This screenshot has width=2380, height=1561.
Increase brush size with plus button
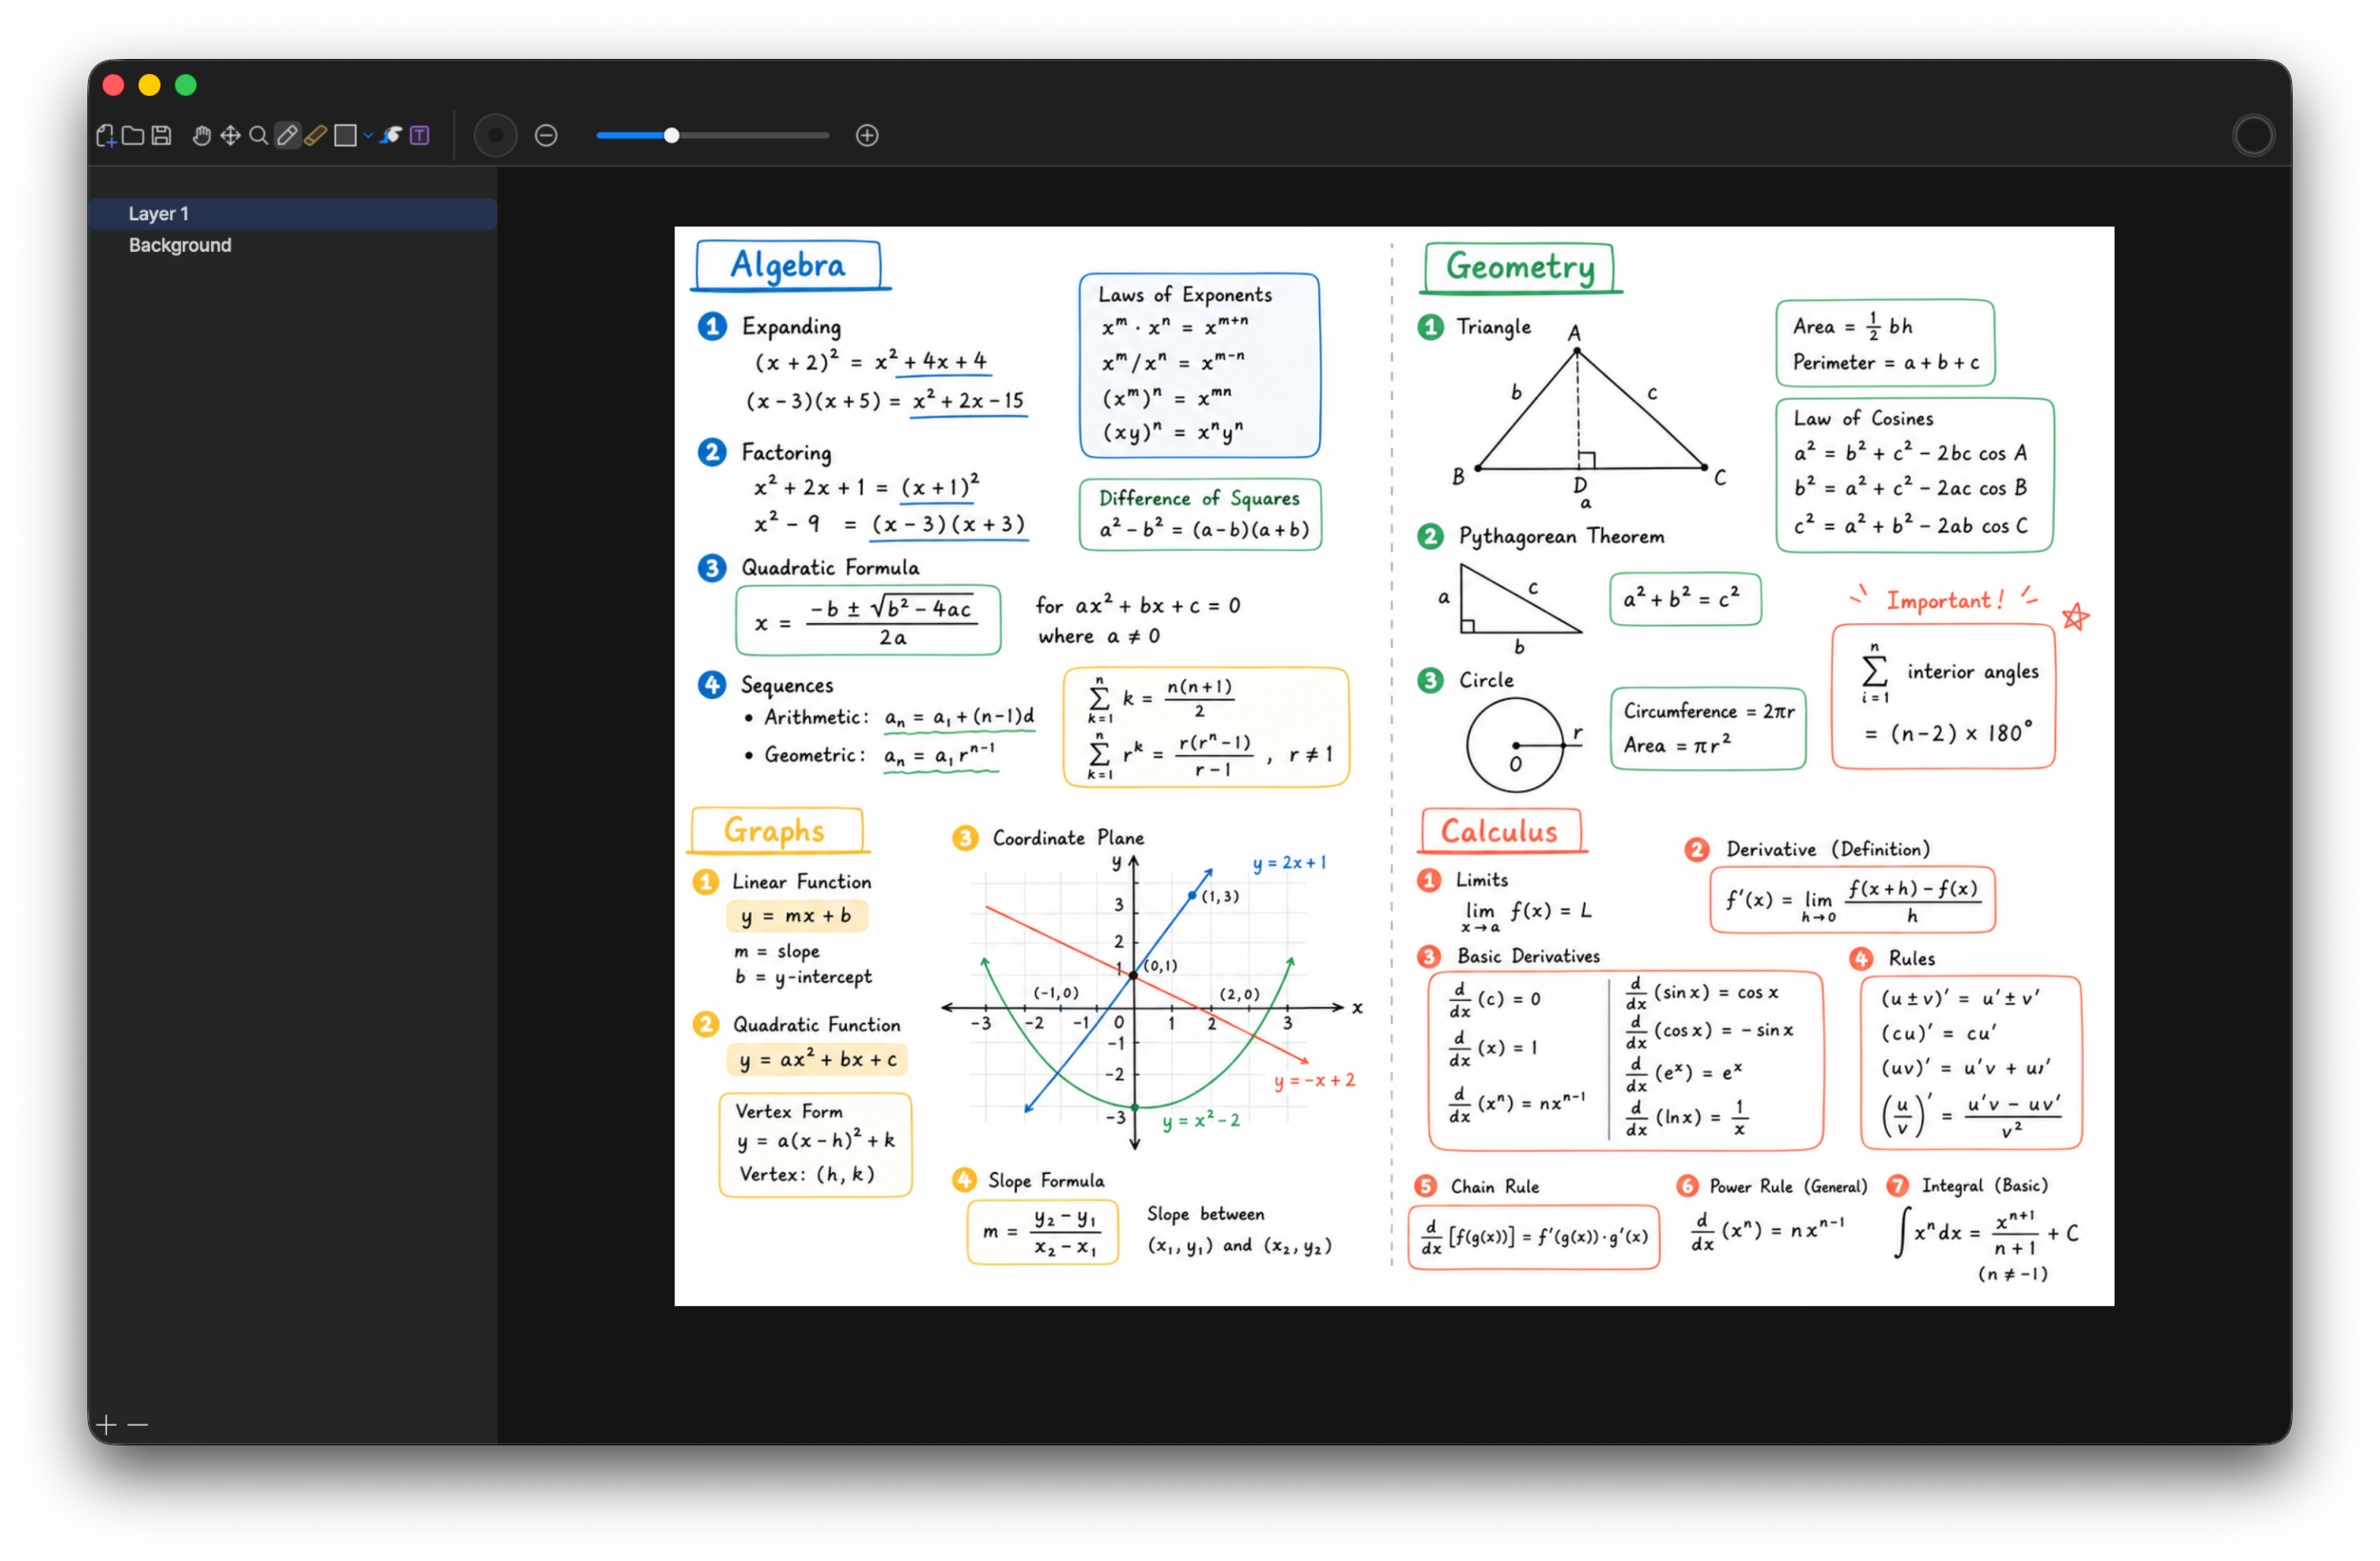tap(867, 136)
